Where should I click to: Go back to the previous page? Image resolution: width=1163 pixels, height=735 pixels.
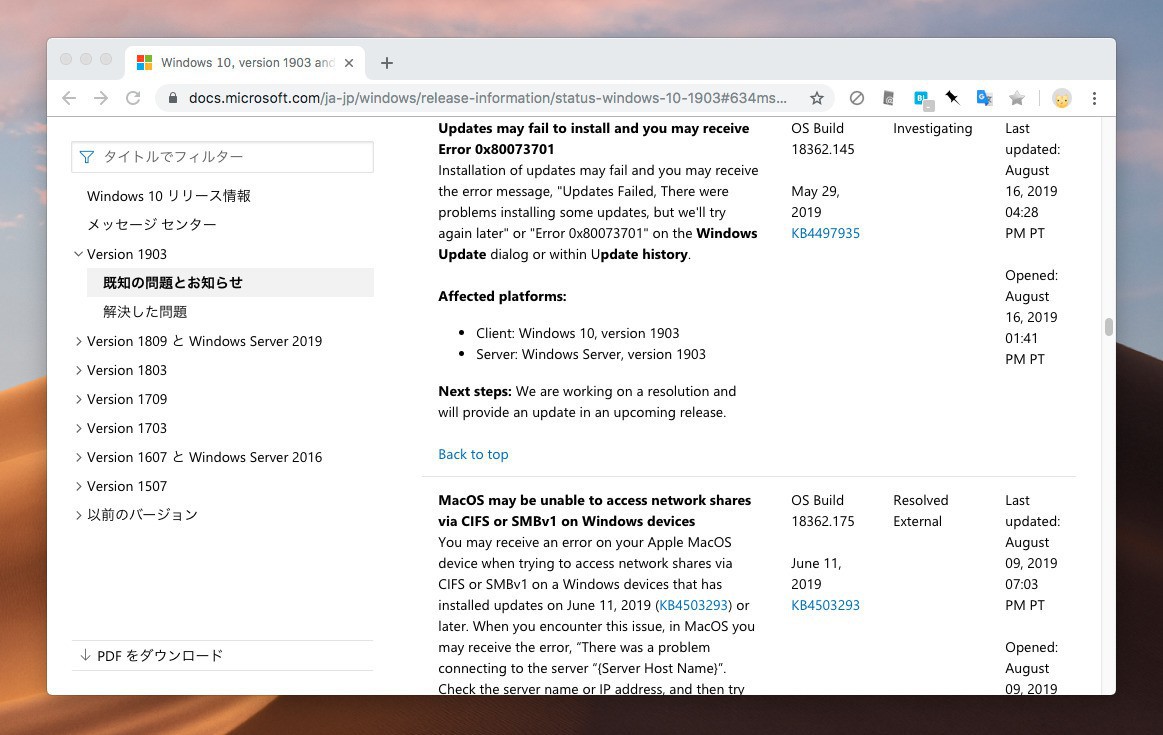click(69, 98)
